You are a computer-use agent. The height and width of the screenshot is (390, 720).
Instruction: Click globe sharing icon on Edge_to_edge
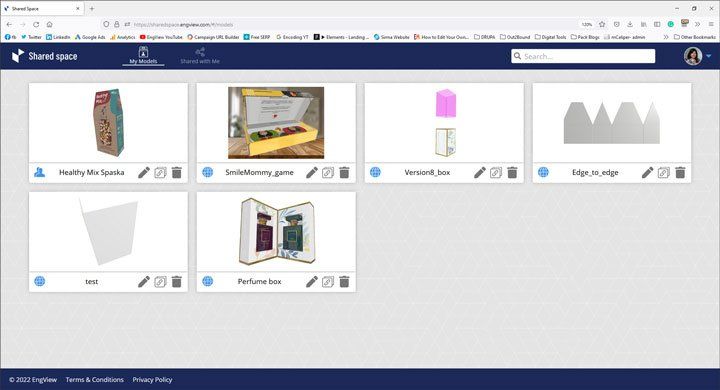(543, 172)
